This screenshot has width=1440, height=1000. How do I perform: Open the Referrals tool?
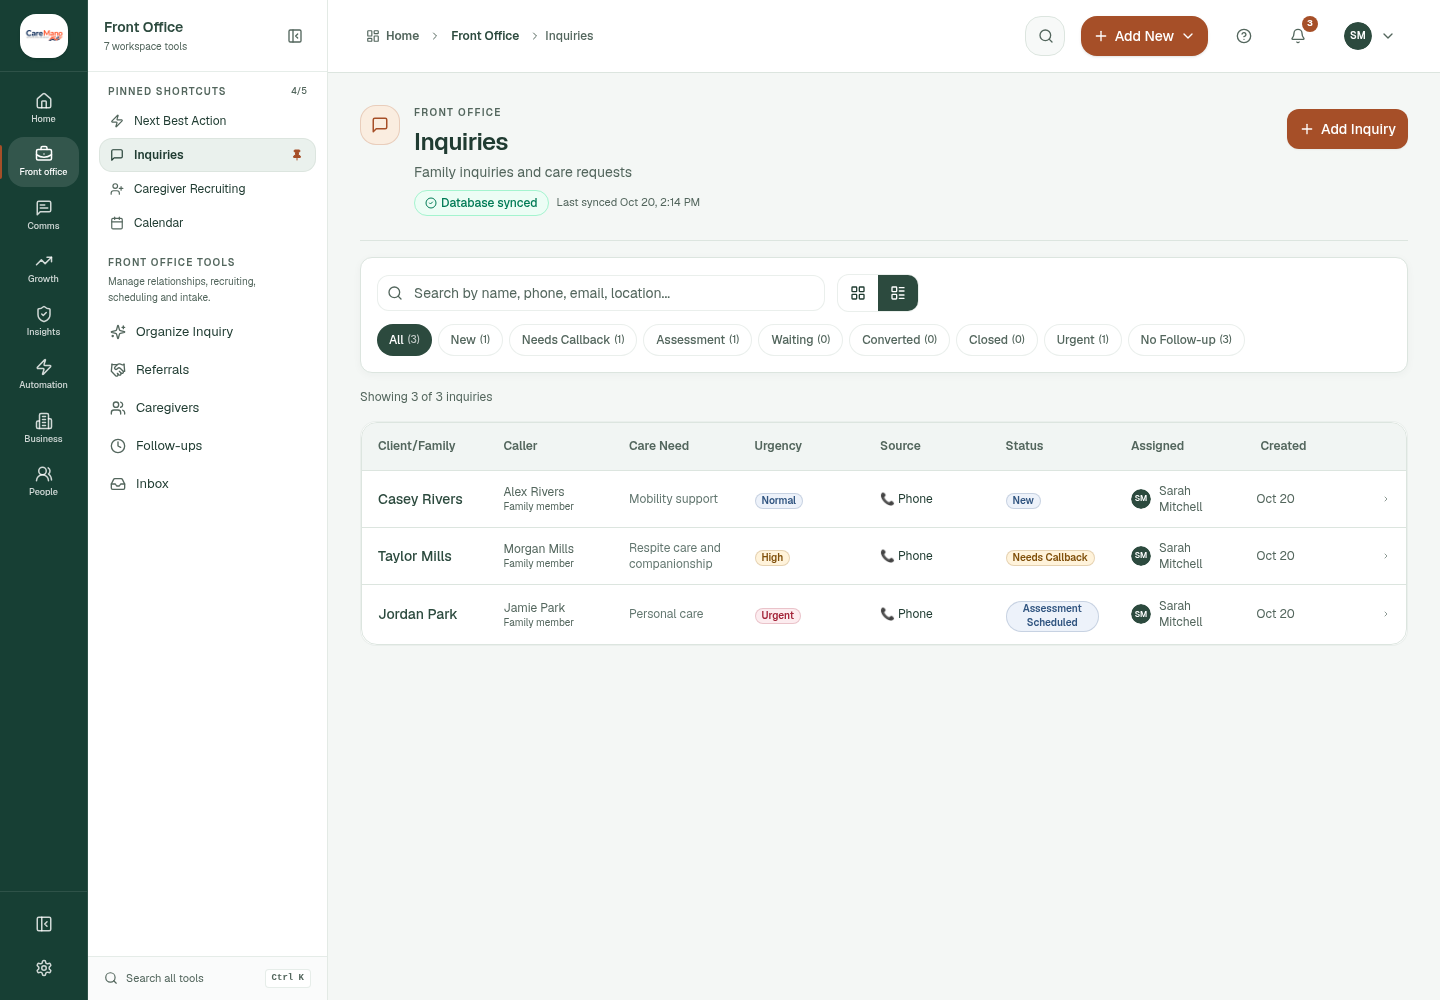point(207,370)
